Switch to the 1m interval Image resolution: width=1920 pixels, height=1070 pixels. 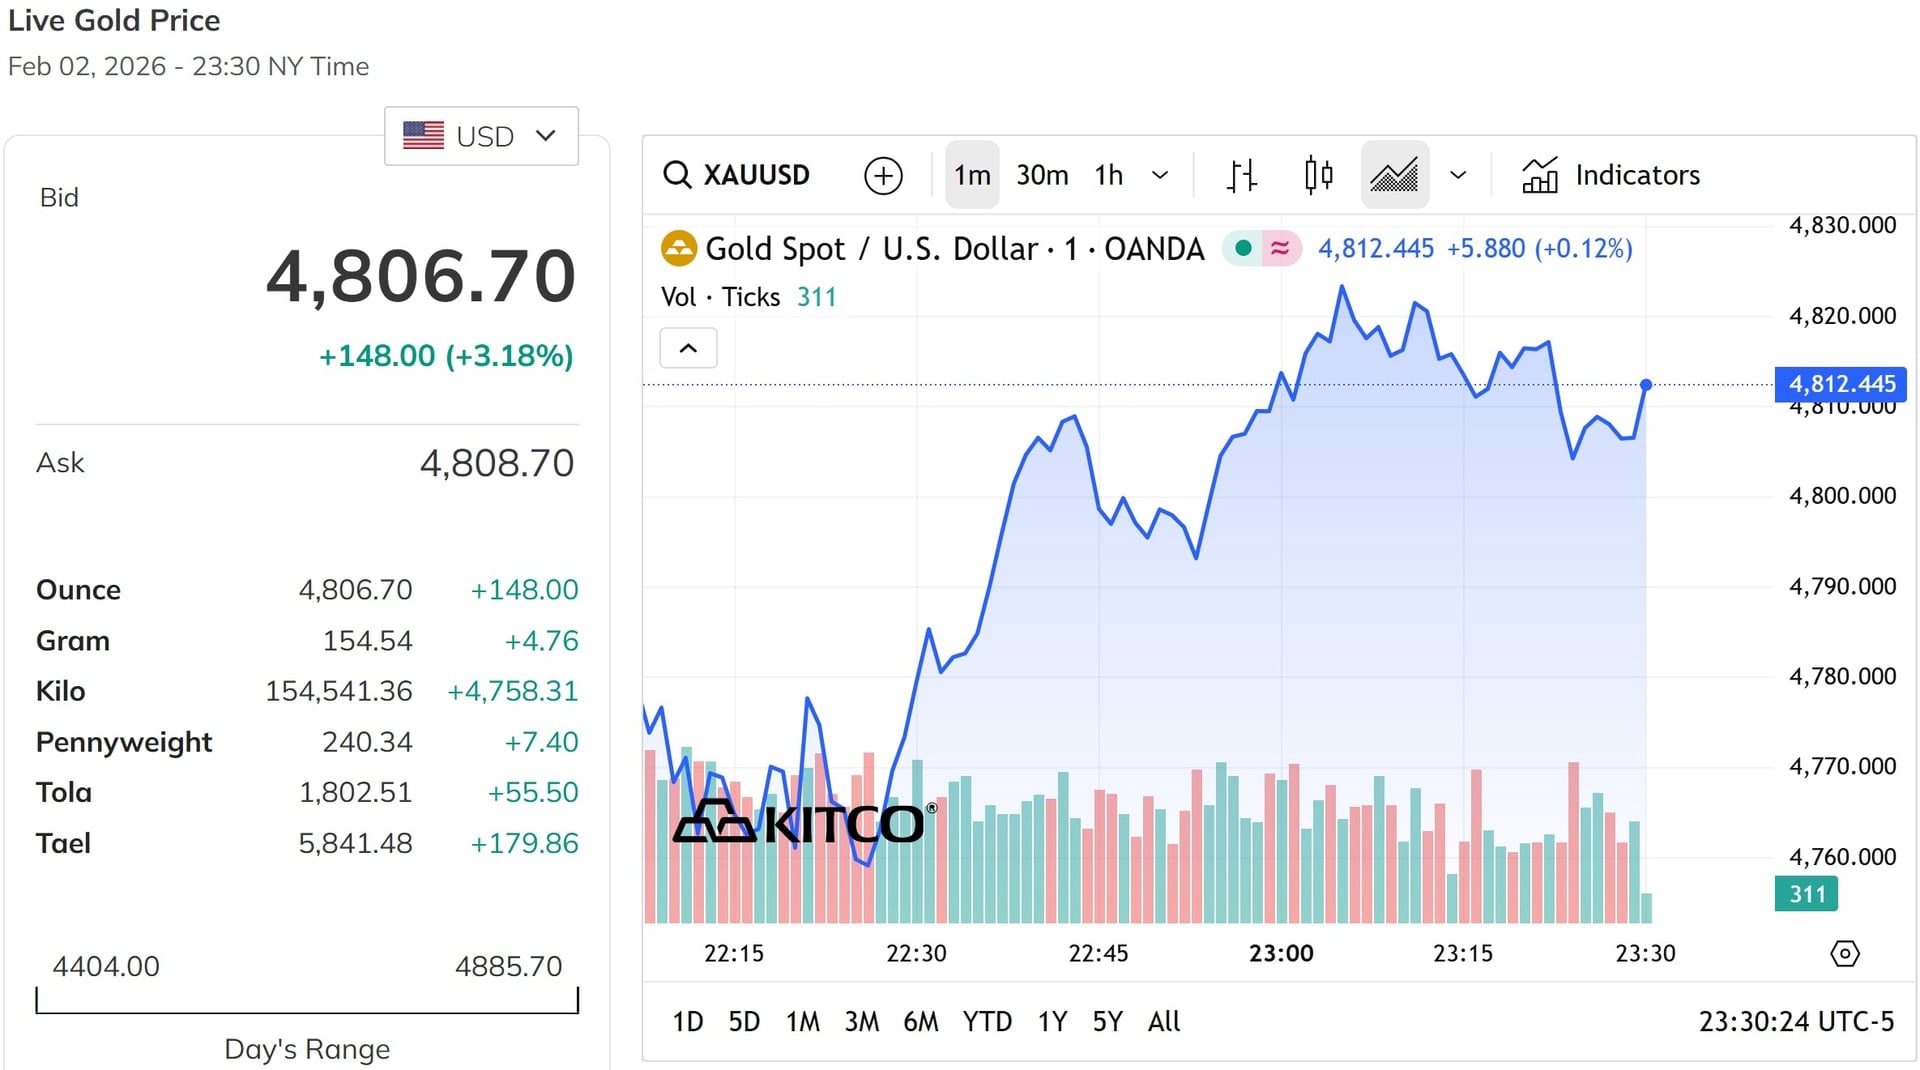972,175
